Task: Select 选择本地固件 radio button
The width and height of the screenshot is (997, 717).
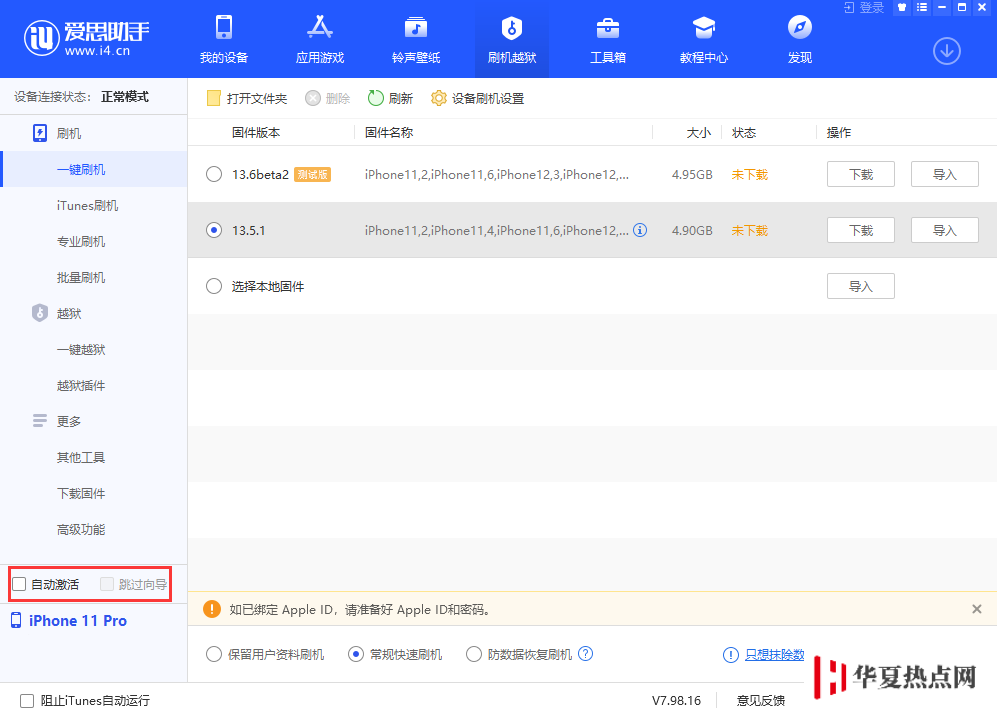Action: [214, 286]
